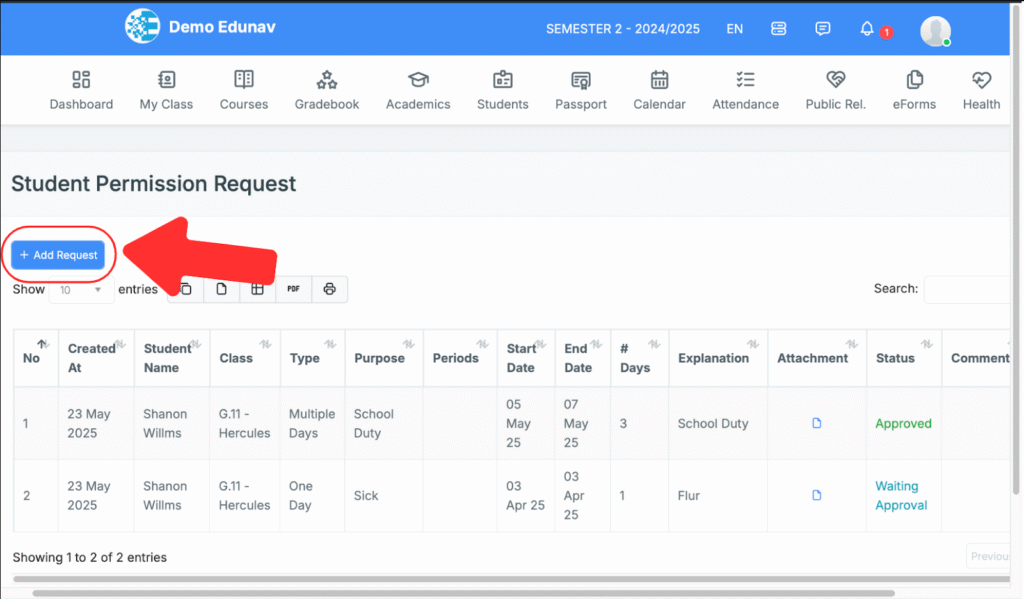Print the permission request table
Image resolution: width=1024 pixels, height=599 pixels.
330,289
